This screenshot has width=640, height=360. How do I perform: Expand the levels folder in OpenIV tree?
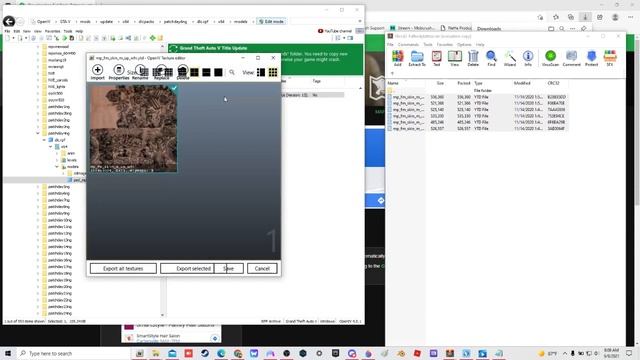point(57,160)
